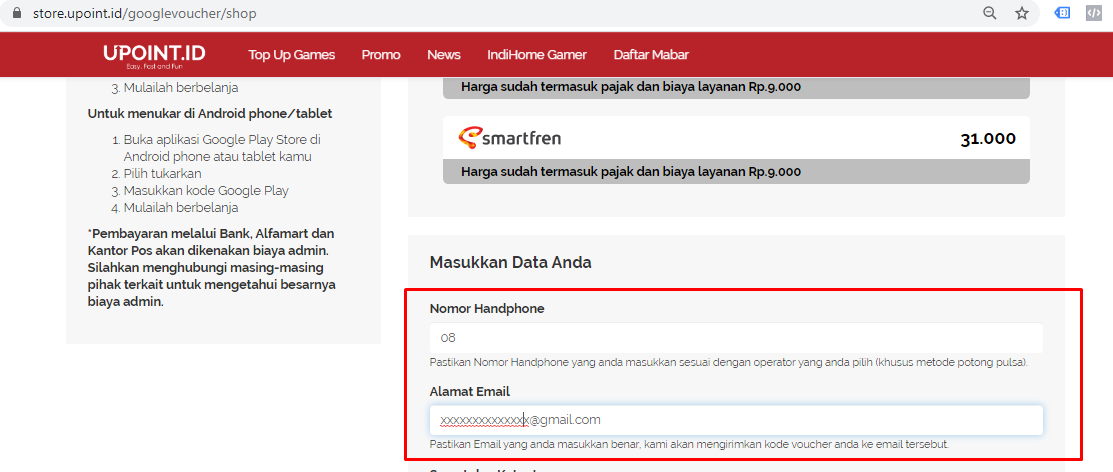The image size is (1113, 472).
Task: Click the Pastikan Nomor Handphone hint text
Action: (x=729, y=363)
